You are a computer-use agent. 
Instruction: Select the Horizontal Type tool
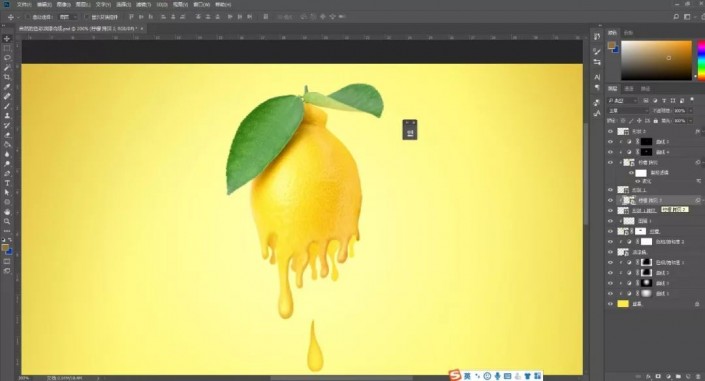pos(7,183)
